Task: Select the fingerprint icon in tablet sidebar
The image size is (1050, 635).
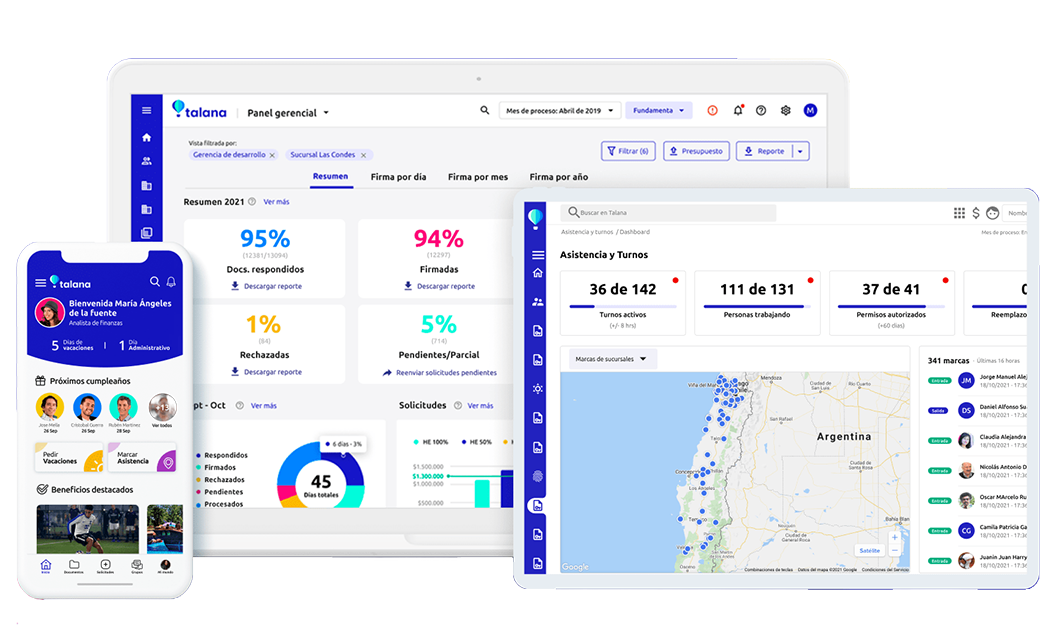Action: tap(538, 477)
